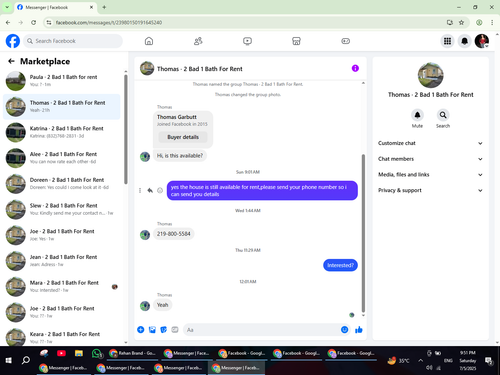Open the Watch video icon
The image size is (500, 375).
point(247,41)
